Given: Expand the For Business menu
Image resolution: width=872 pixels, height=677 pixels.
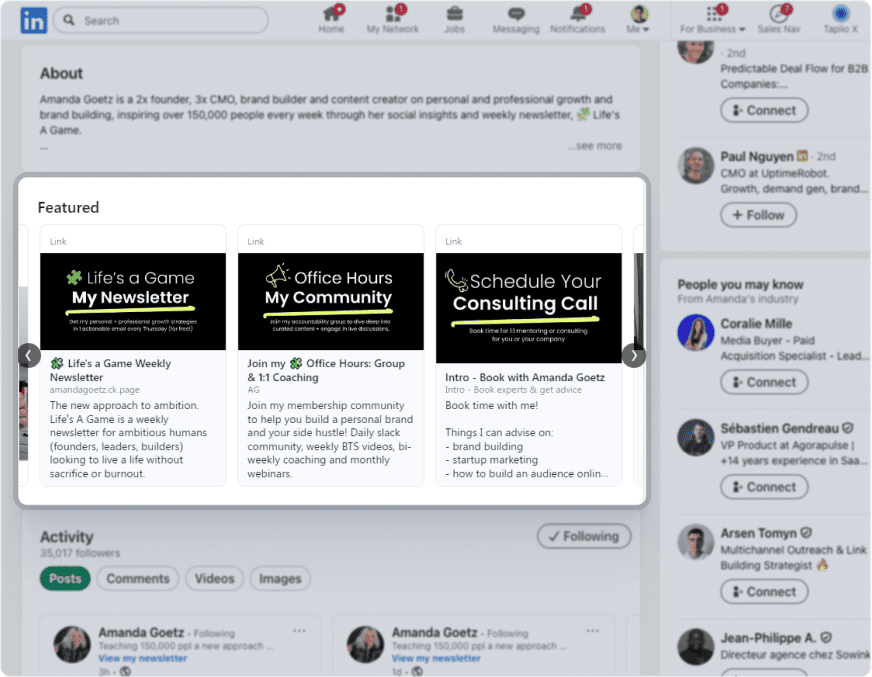Looking at the screenshot, I should pyautogui.click(x=712, y=19).
